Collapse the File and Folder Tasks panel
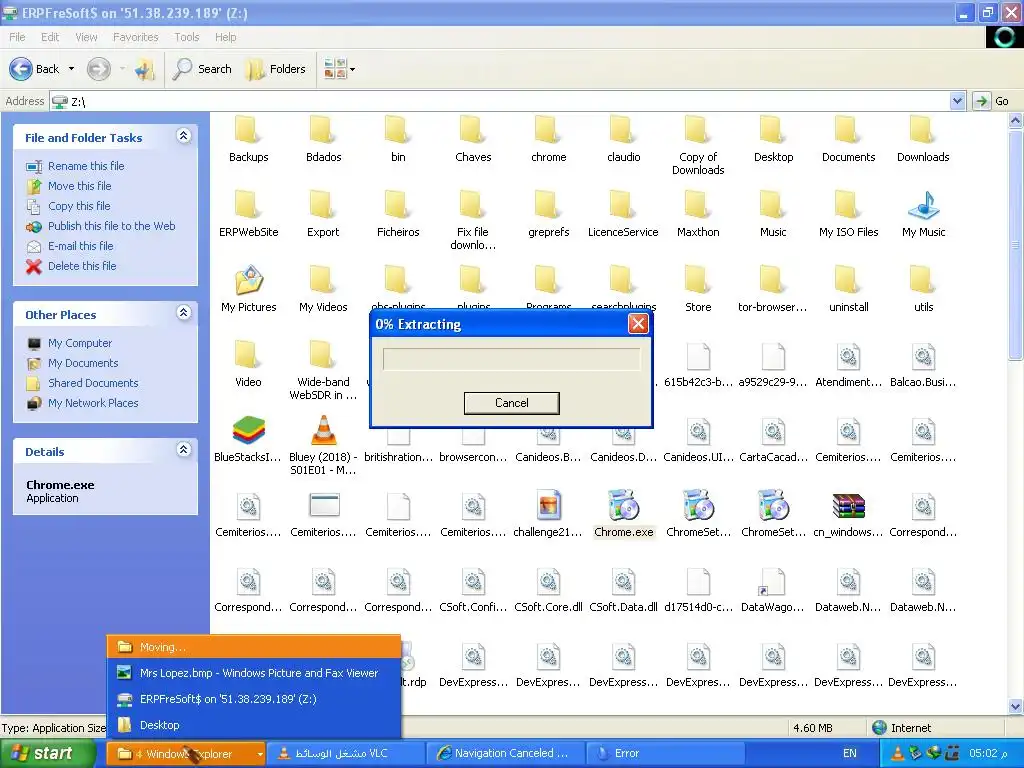The image size is (1024, 768). [184, 136]
